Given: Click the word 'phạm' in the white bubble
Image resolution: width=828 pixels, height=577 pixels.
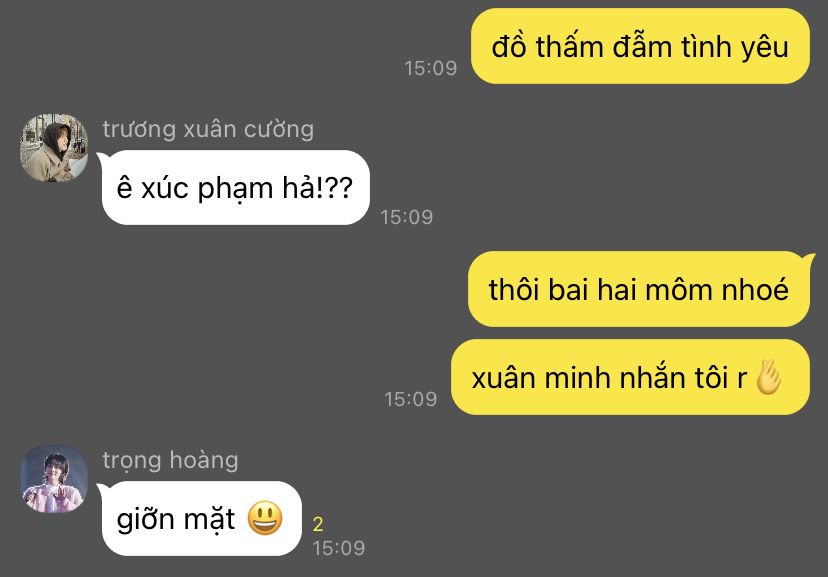Looking at the screenshot, I should [235, 188].
